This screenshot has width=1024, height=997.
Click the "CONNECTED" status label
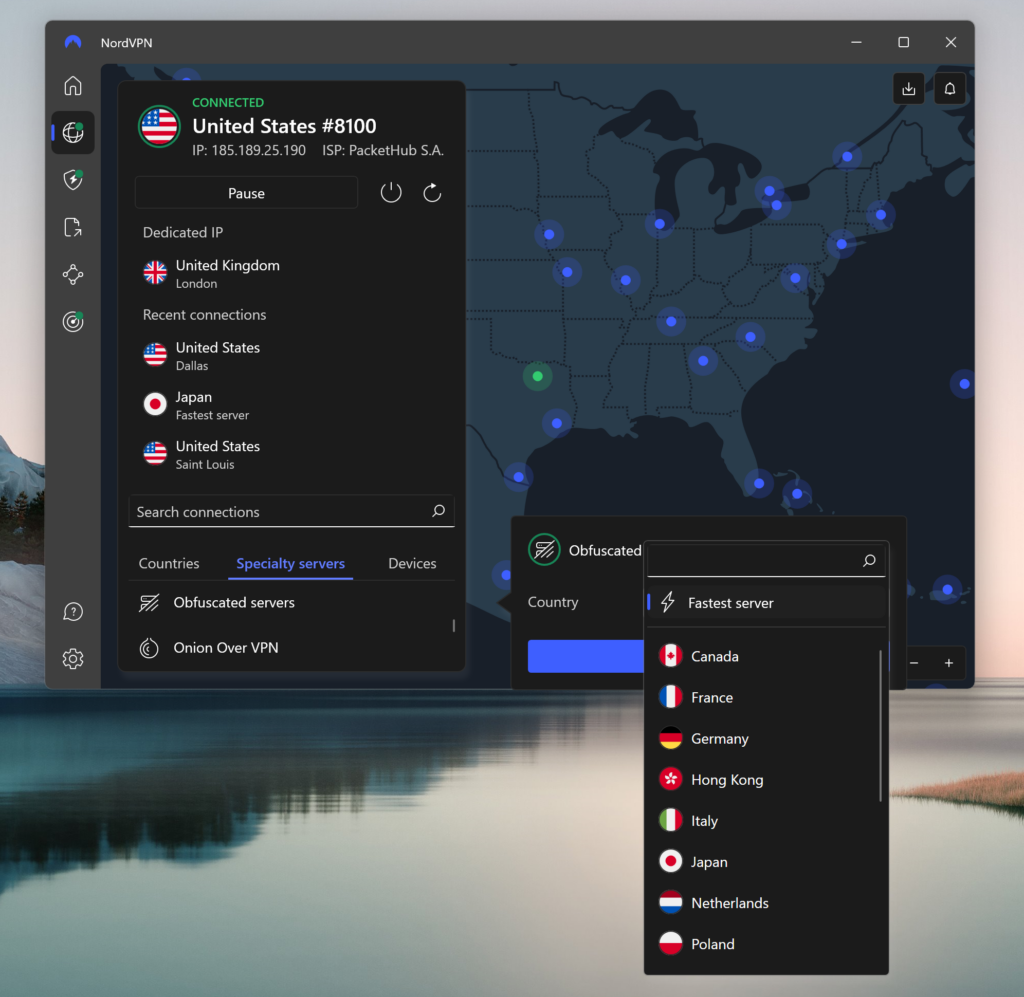[228, 103]
